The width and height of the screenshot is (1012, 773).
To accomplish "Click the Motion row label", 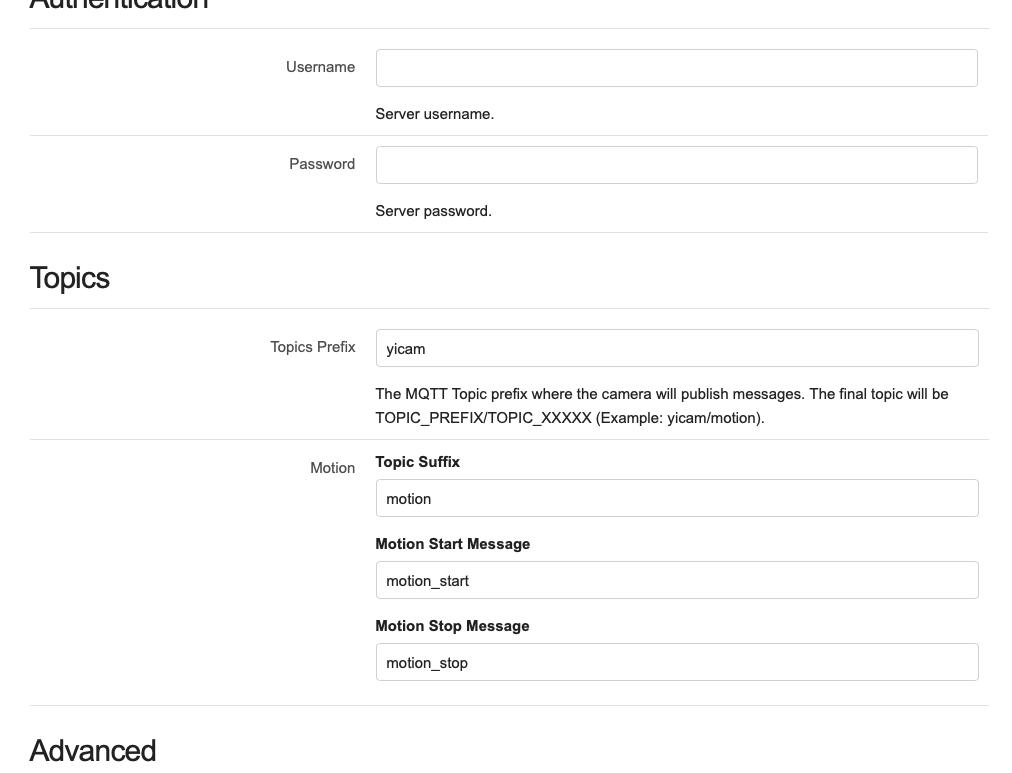I will tap(332, 468).
